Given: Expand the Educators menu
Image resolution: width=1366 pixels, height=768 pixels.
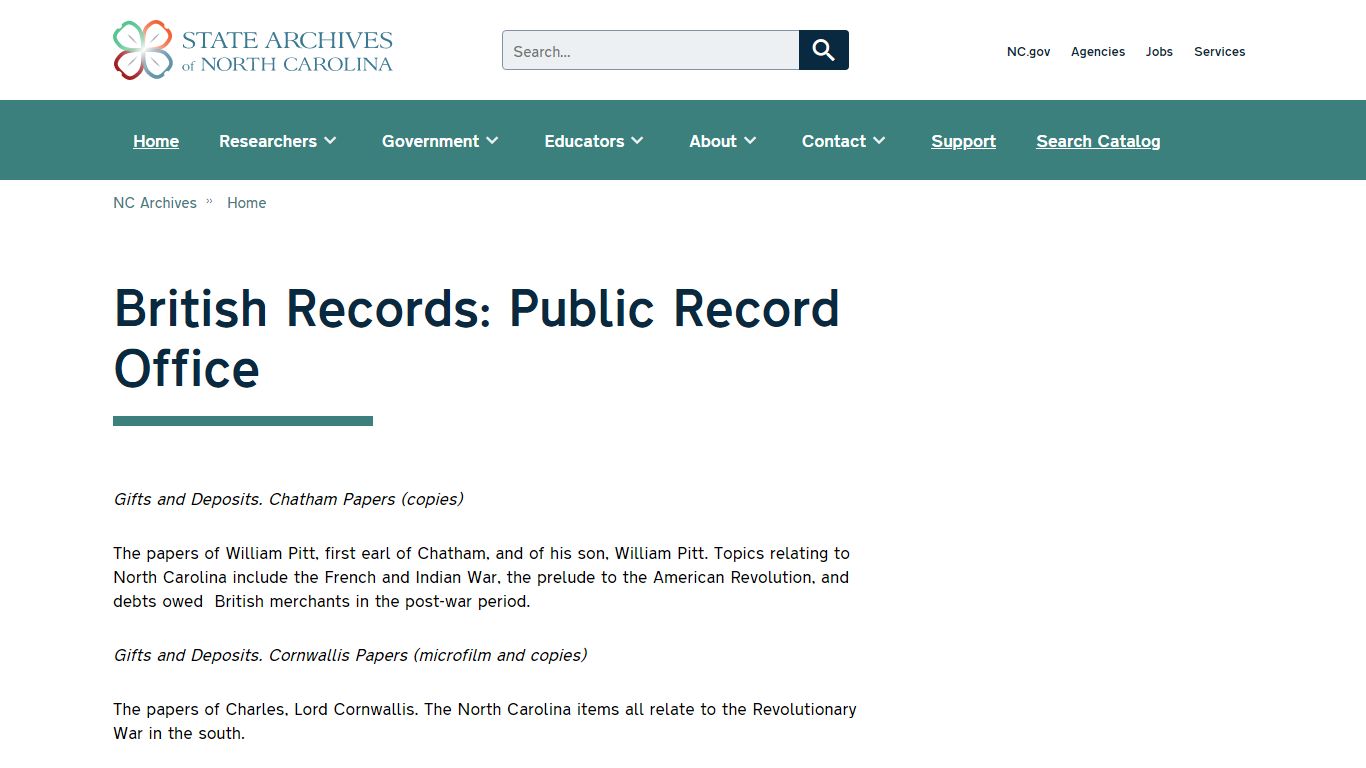Looking at the screenshot, I should click(x=594, y=141).
